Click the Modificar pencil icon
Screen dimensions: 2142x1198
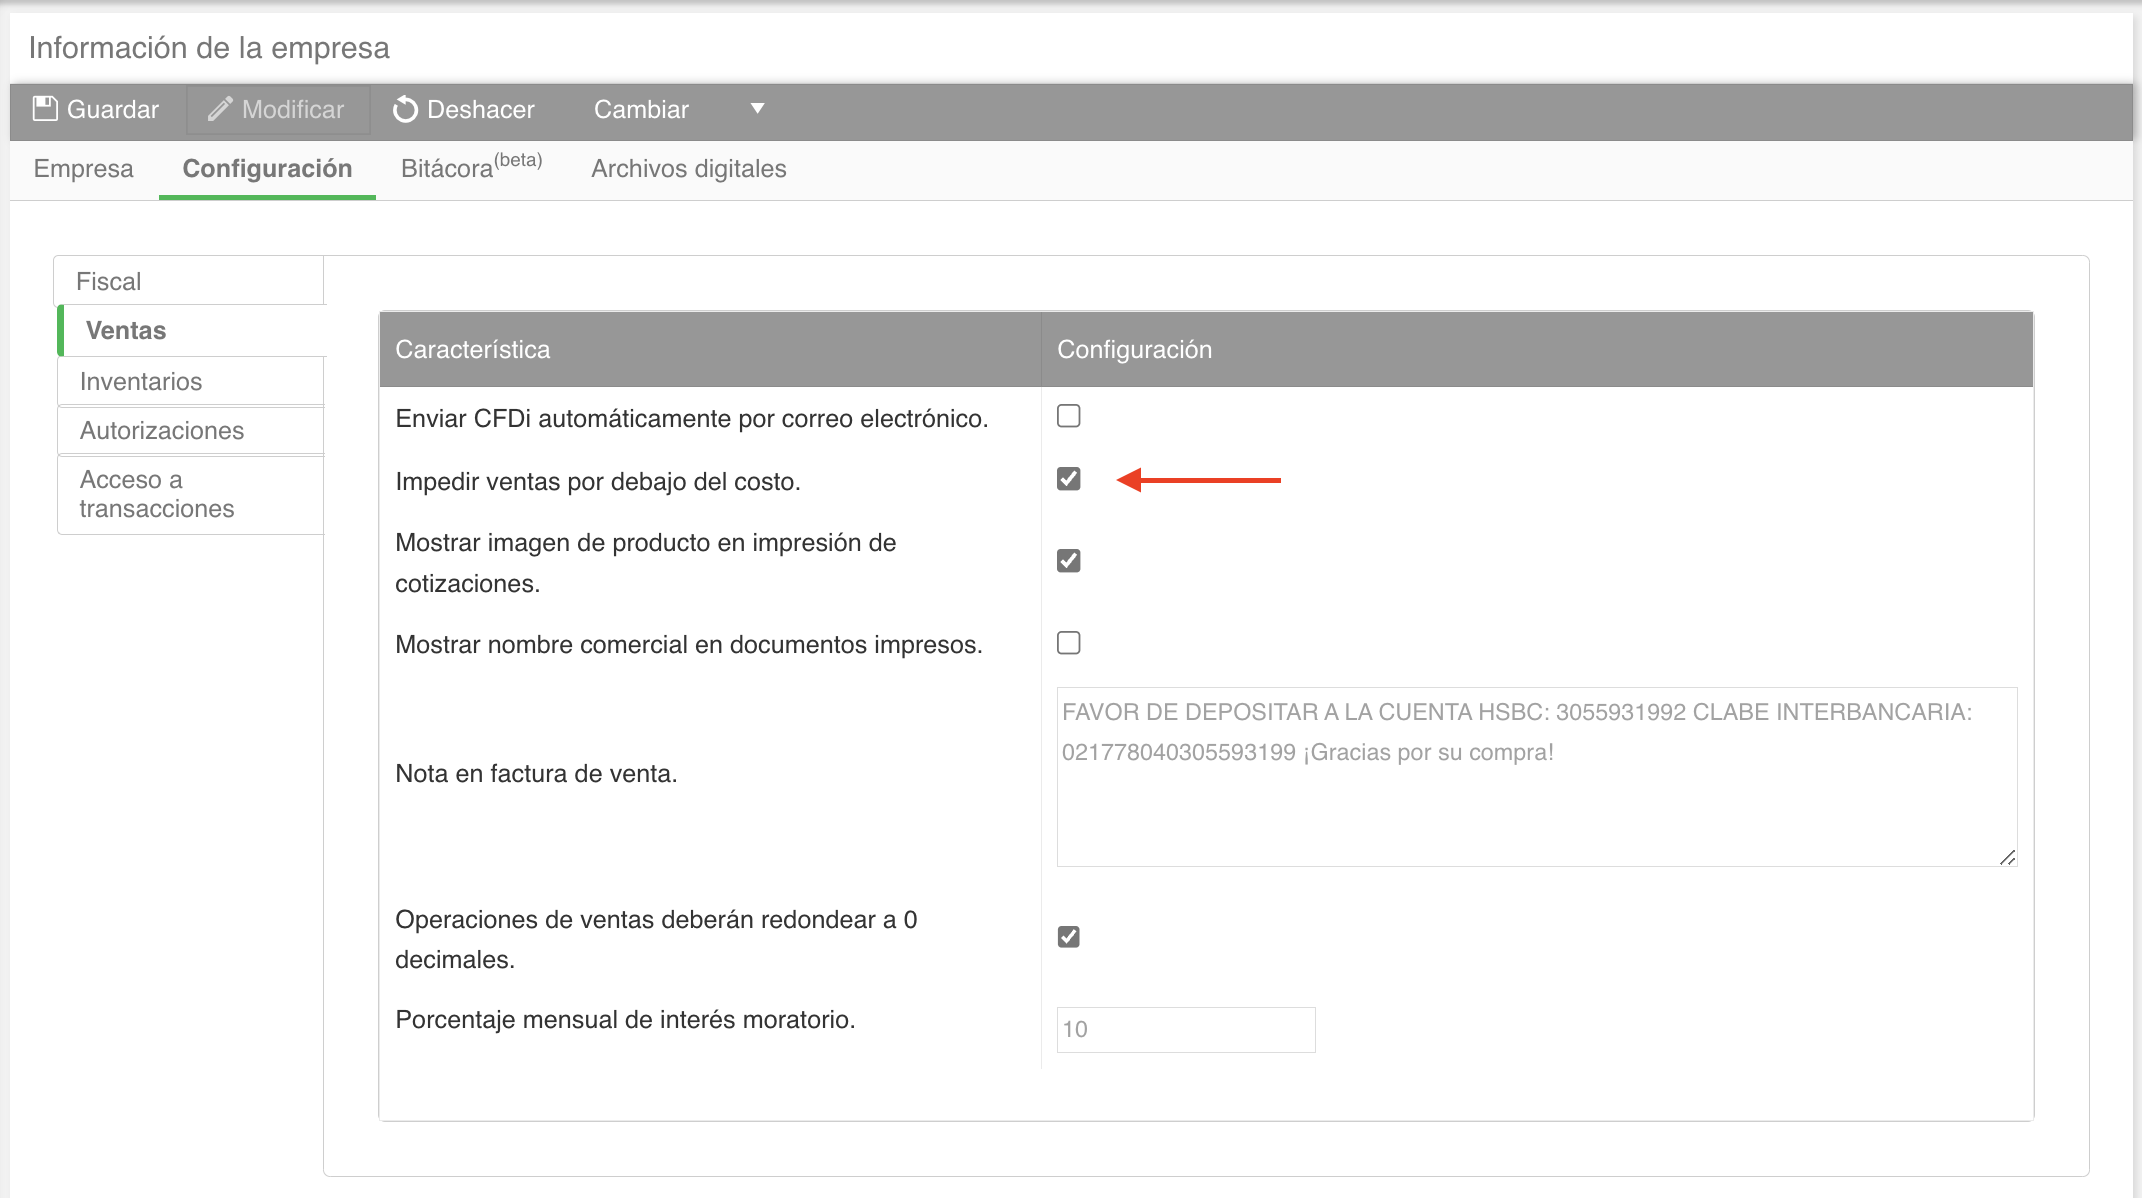point(220,109)
